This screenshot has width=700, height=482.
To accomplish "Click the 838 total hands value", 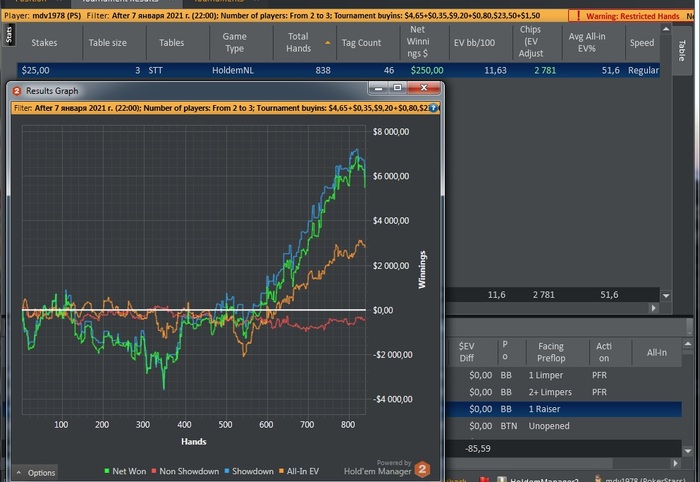I will click(x=323, y=71).
